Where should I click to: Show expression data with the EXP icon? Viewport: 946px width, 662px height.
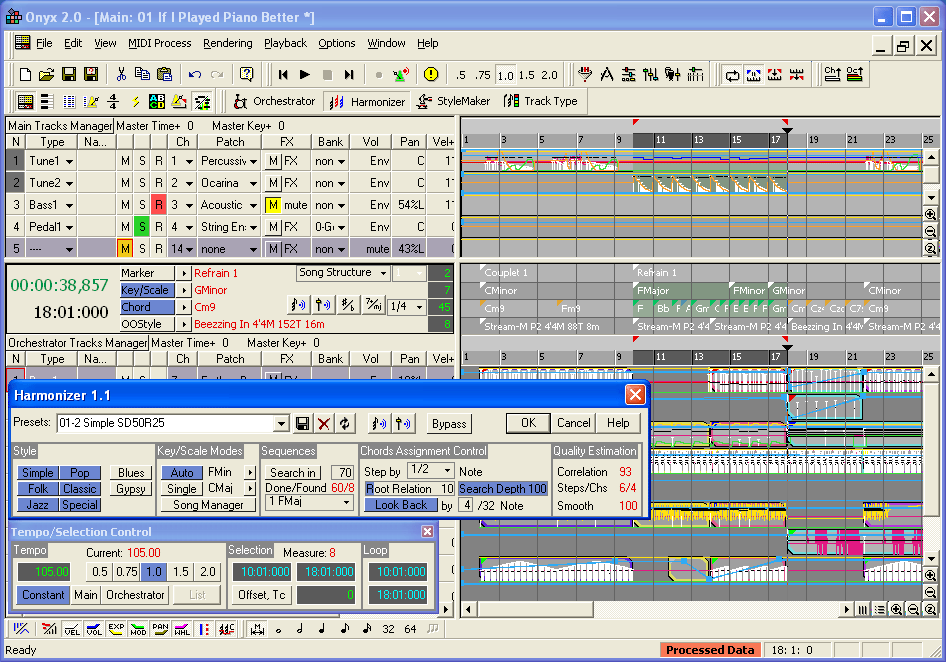(116, 629)
